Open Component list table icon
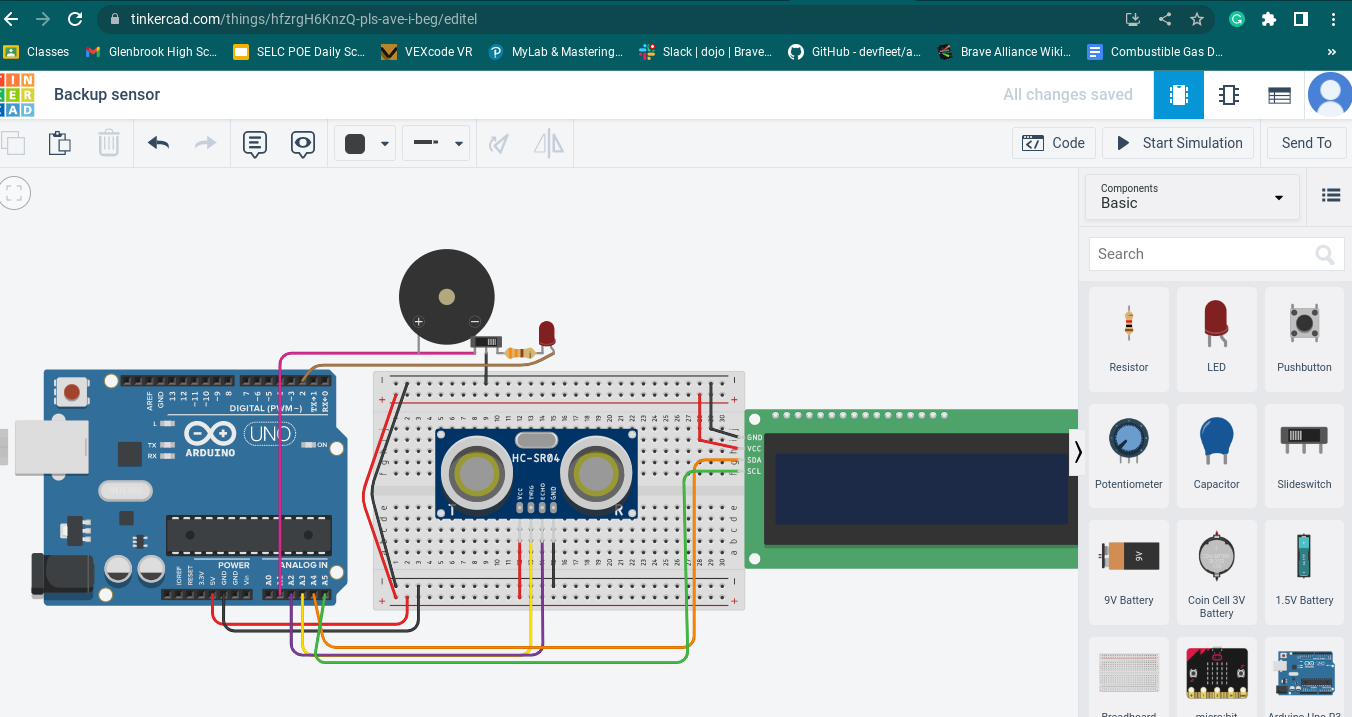Image resolution: width=1352 pixels, height=717 pixels. point(1278,95)
